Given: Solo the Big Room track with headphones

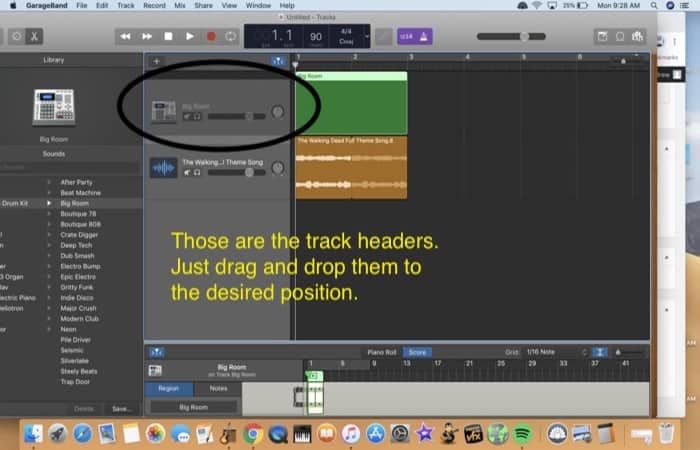Looking at the screenshot, I should pyautogui.click(x=197, y=117).
